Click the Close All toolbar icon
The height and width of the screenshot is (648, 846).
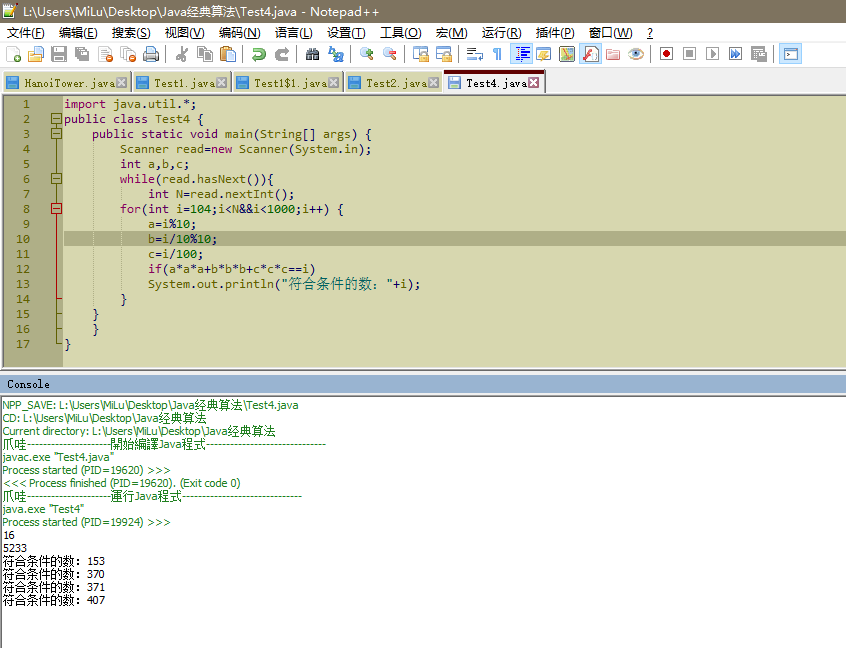128,54
